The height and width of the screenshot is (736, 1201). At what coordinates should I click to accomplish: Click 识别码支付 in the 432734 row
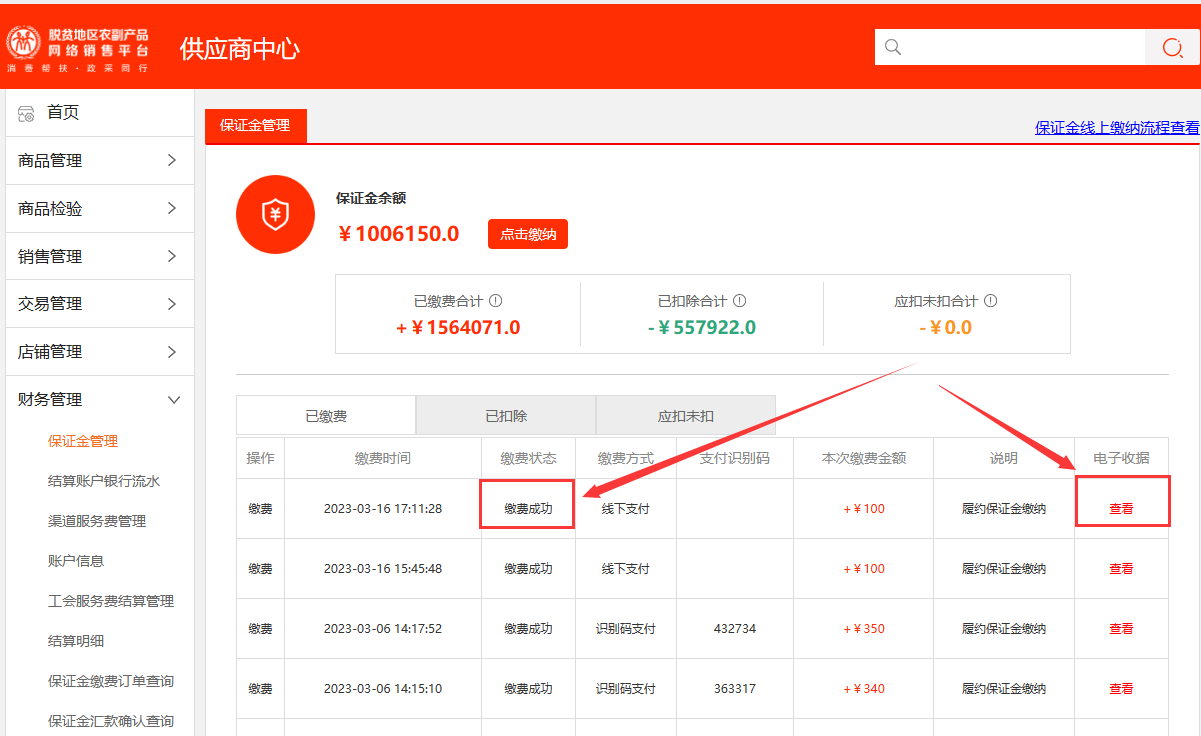coord(626,629)
